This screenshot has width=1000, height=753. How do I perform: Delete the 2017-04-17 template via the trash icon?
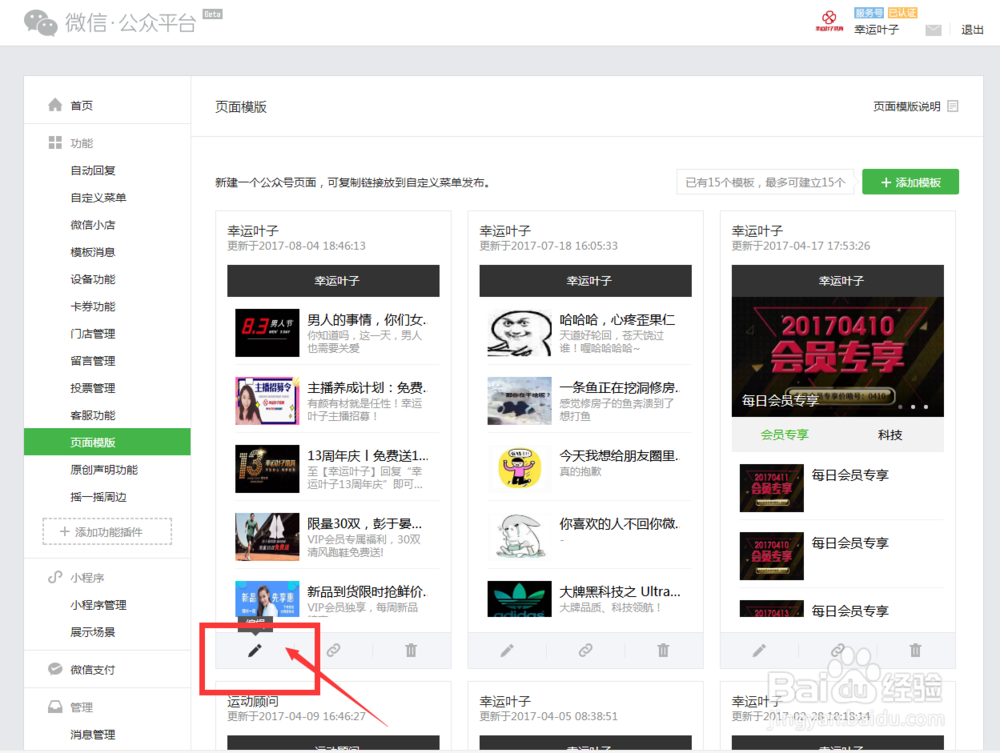pos(915,650)
